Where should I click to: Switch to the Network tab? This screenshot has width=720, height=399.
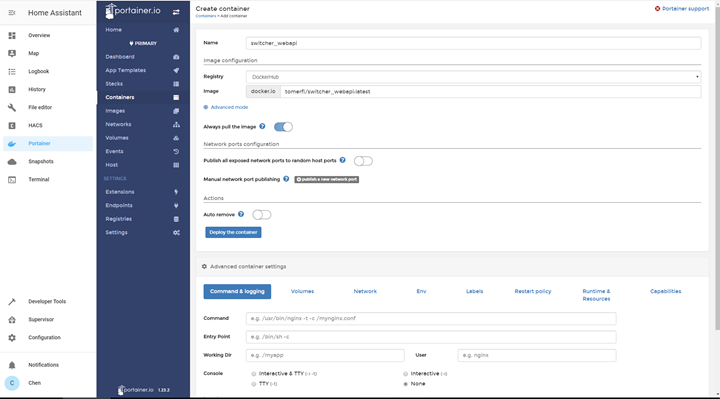[x=365, y=292]
